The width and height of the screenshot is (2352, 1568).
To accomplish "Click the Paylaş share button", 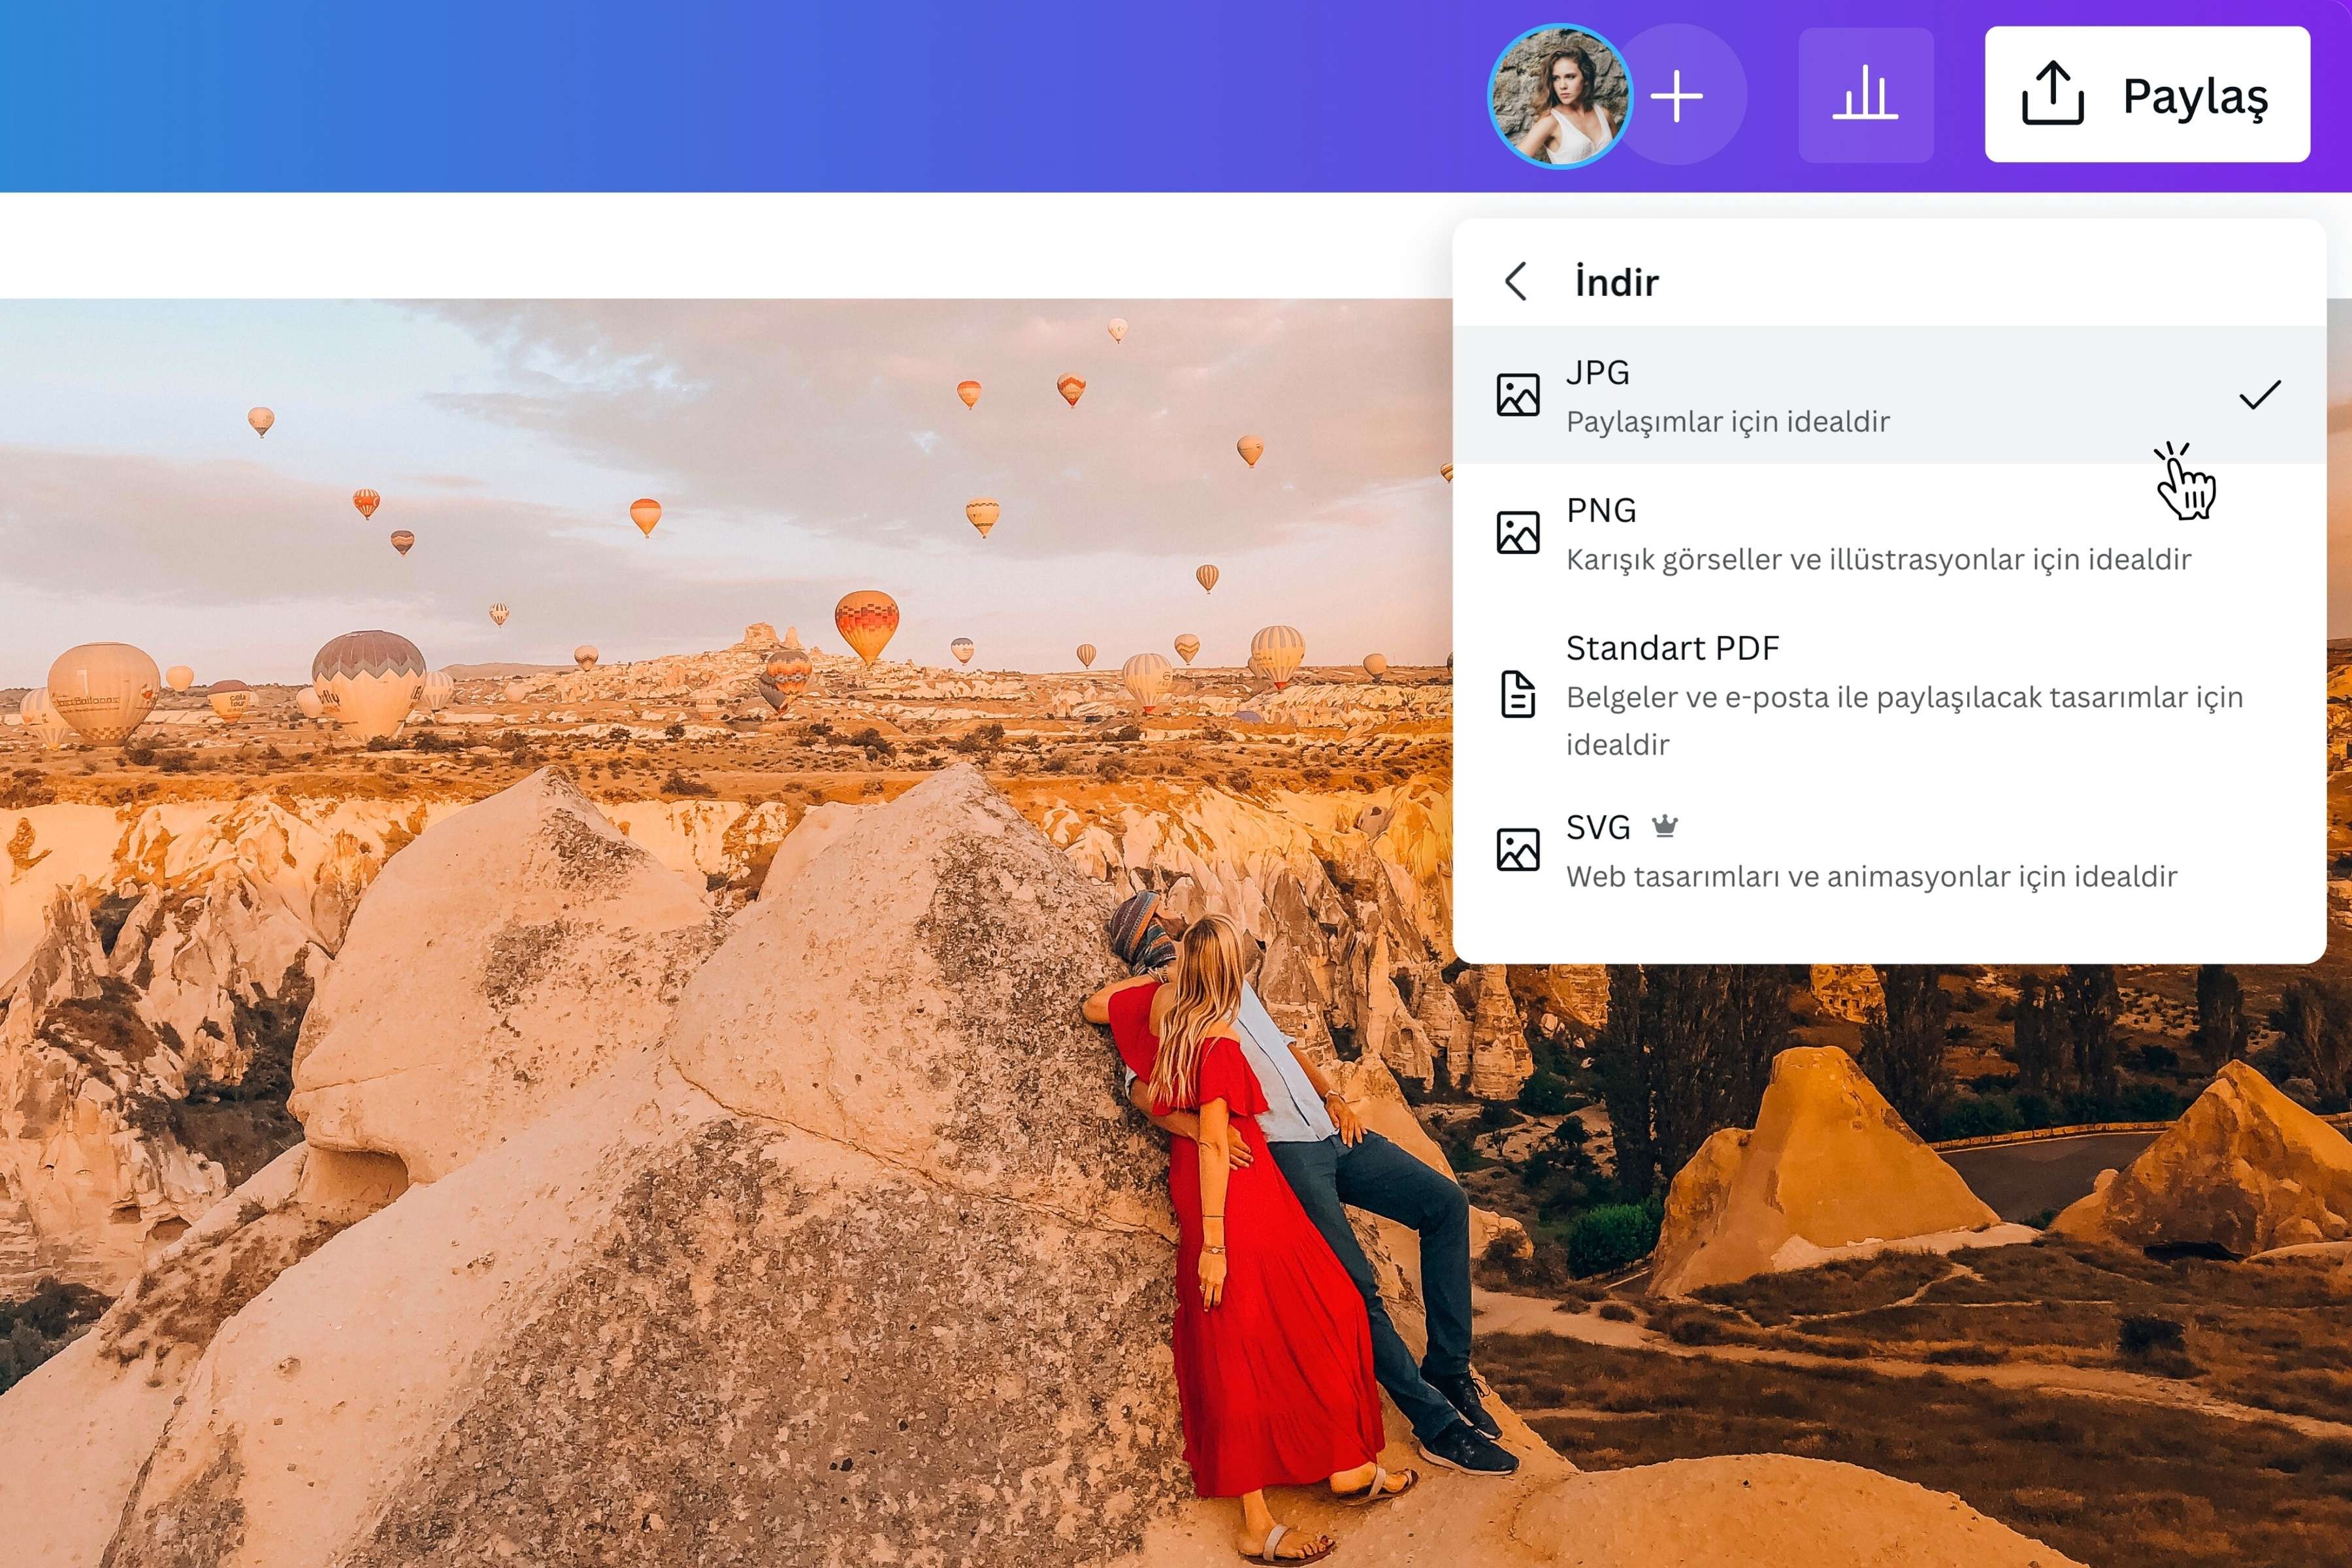I will click(x=2147, y=95).
